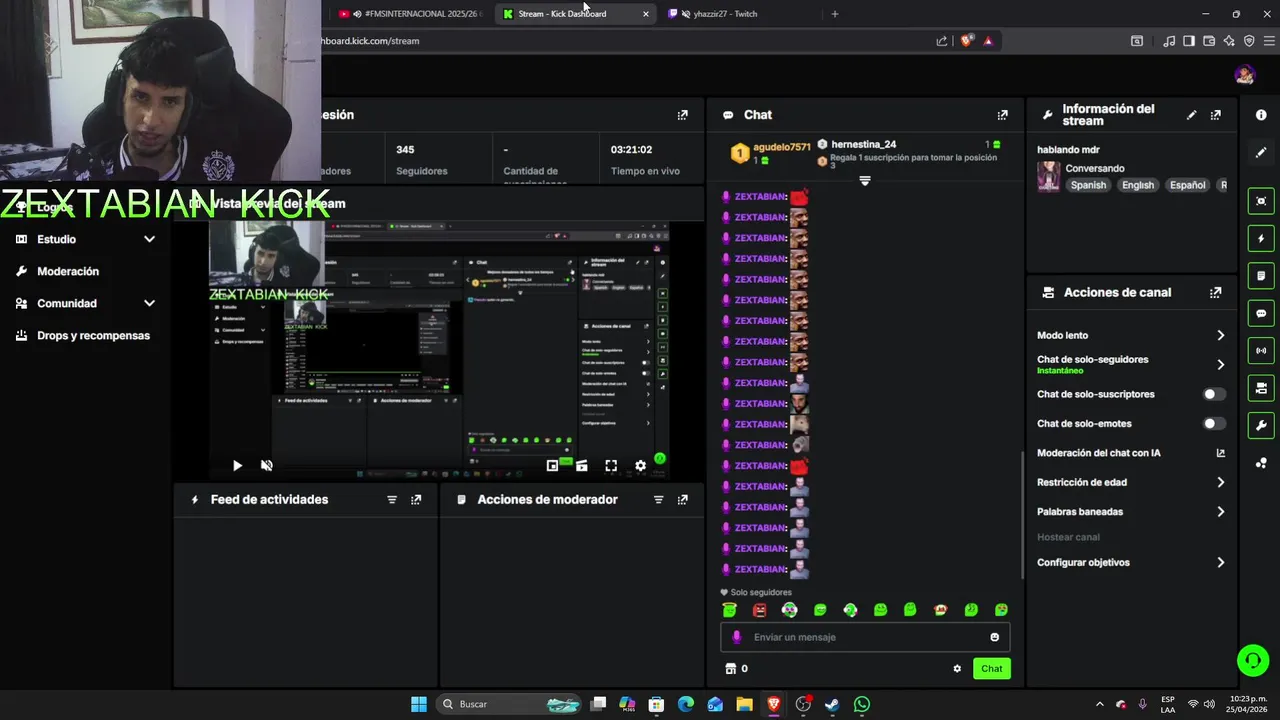Click the Español language tag

point(1188,185)
